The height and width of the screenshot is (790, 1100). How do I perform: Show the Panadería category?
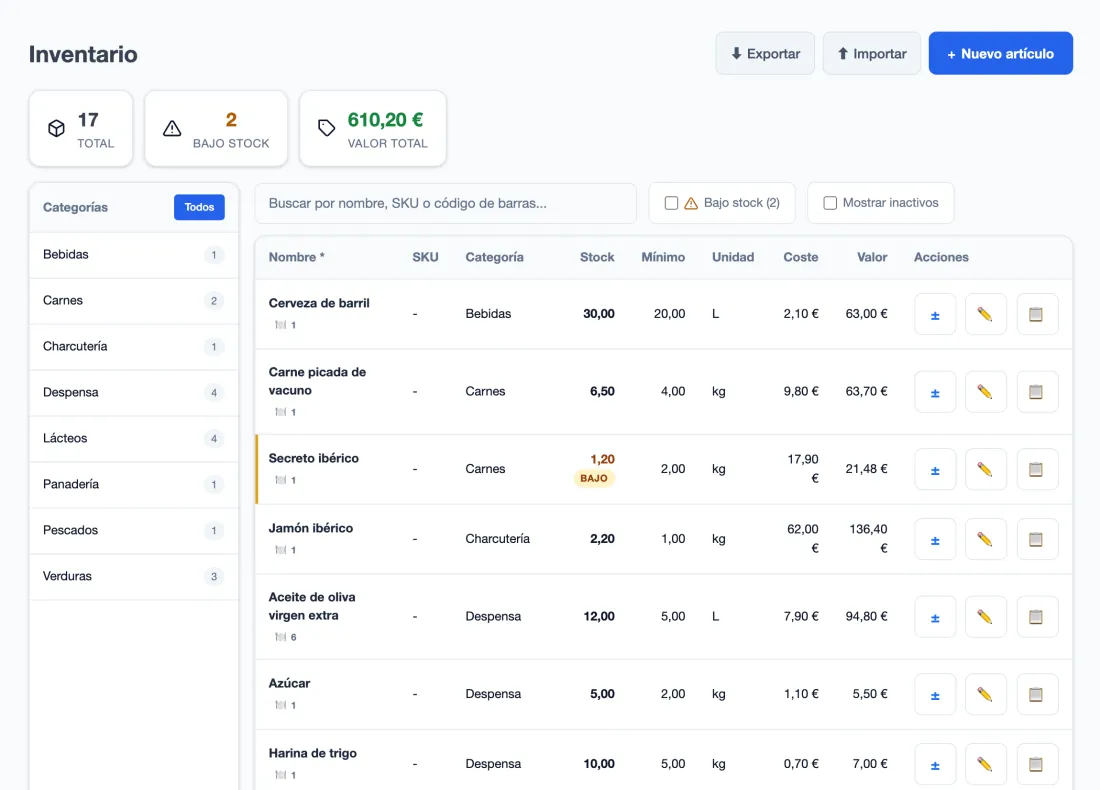pyautogui.click(x=133, y=485)
